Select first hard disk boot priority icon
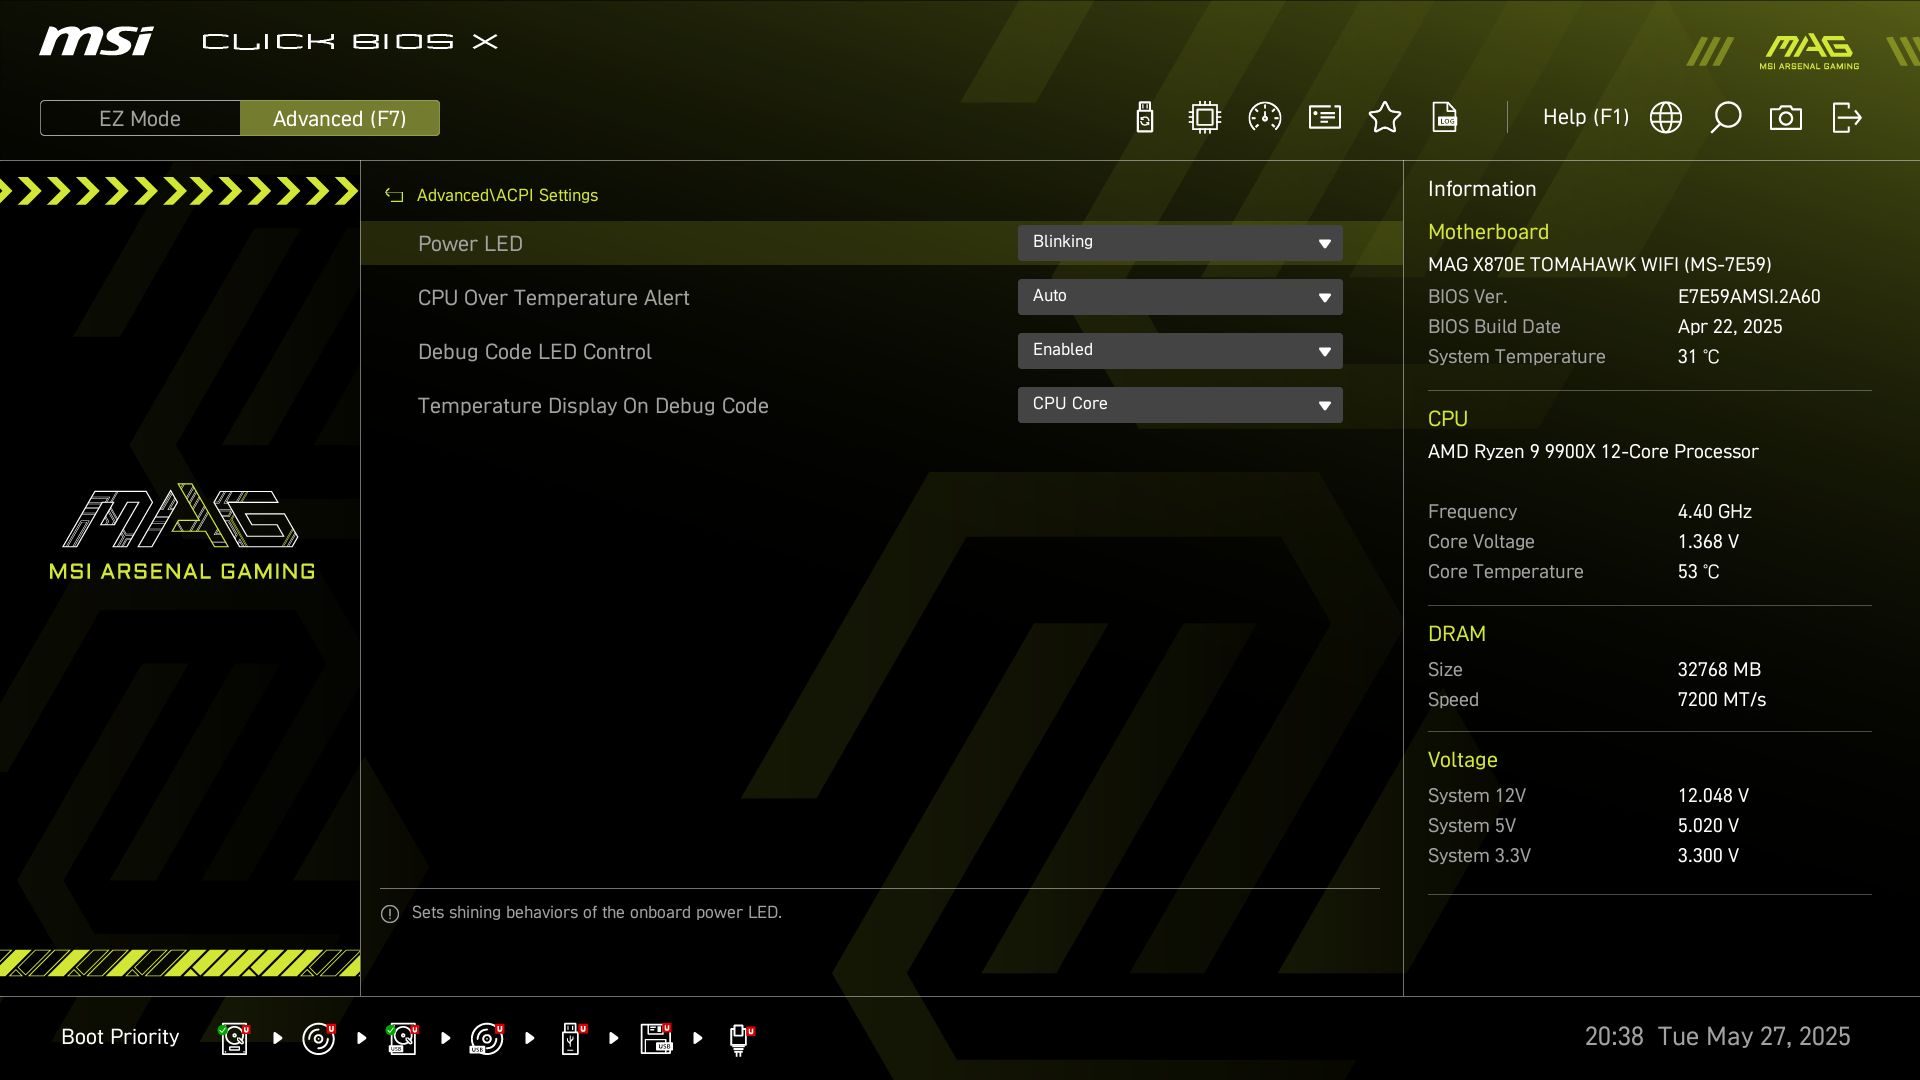1920x1080 pixels. coord(234,1038)
